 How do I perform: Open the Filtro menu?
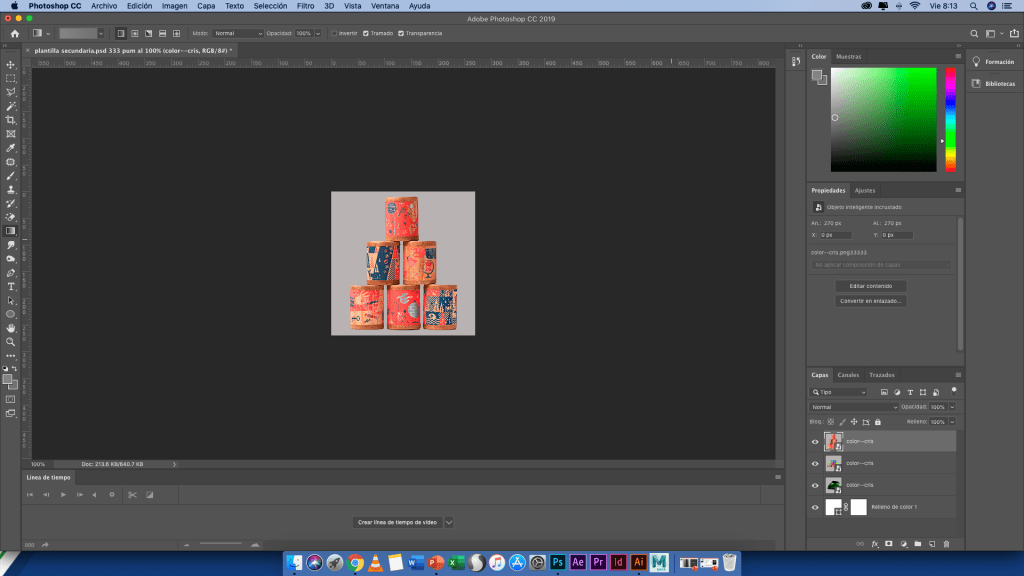[x=306, y=6]
